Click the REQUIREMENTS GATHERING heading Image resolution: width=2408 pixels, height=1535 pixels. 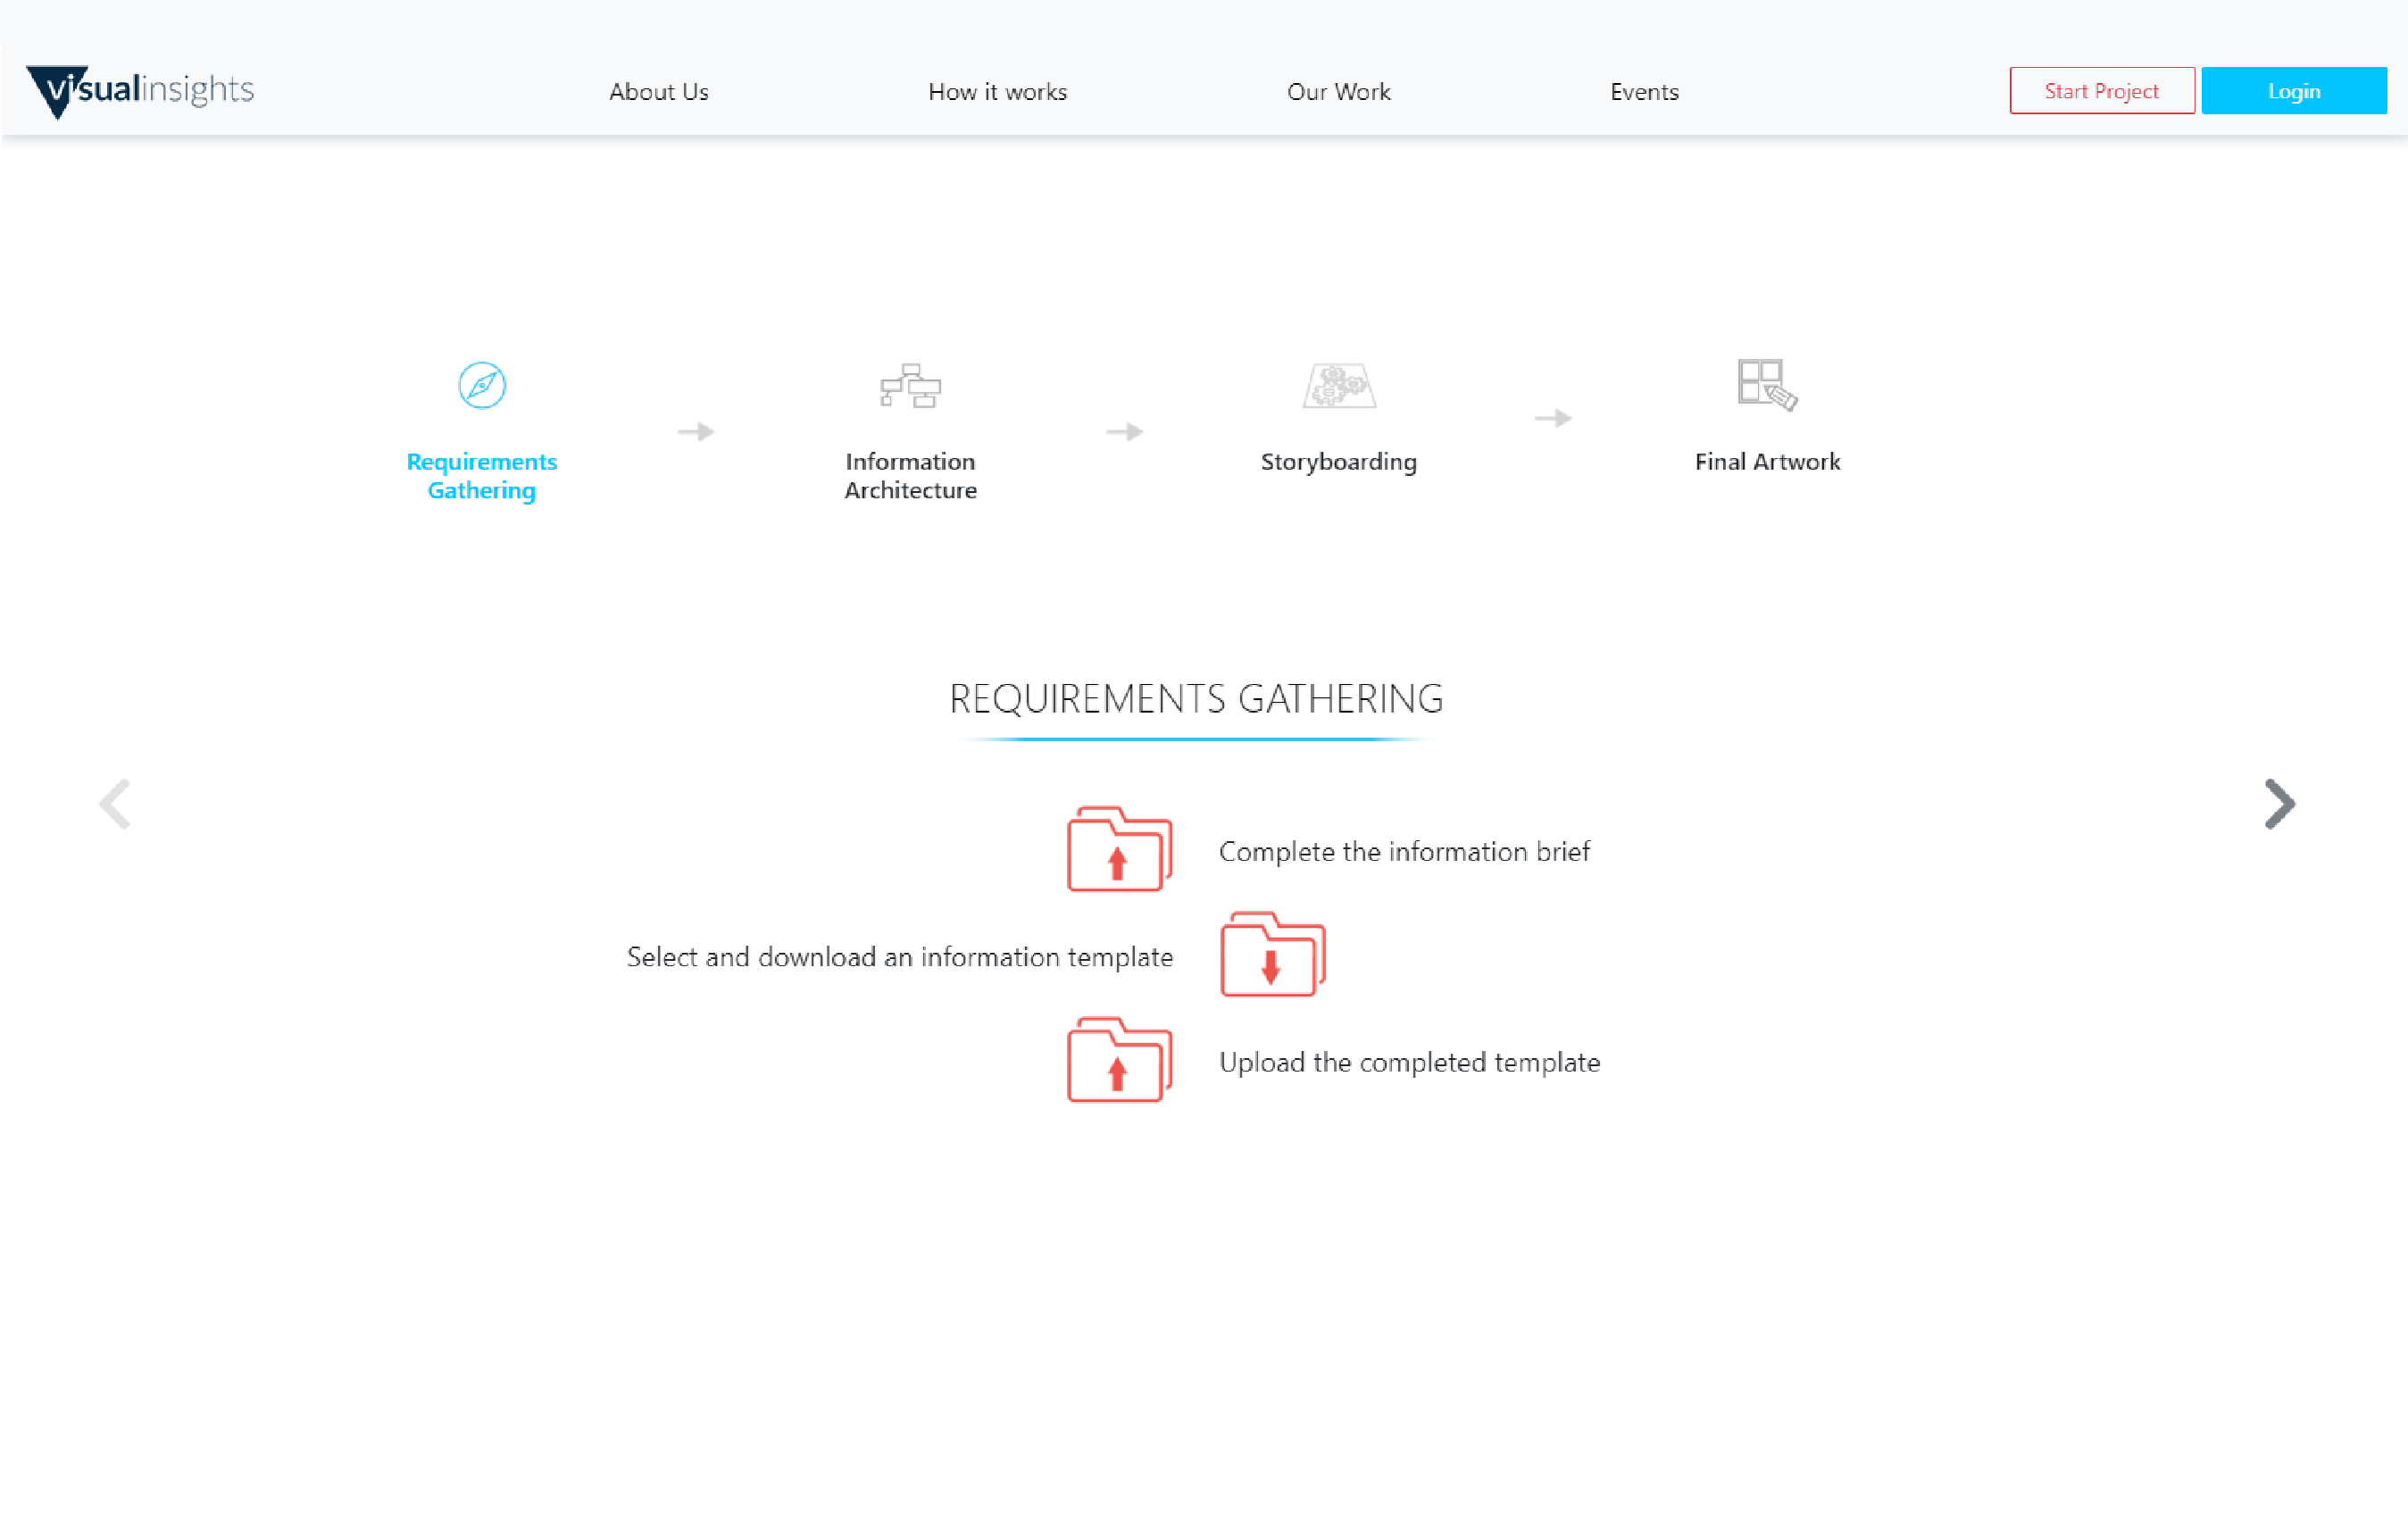click(x=1196, y=699)
